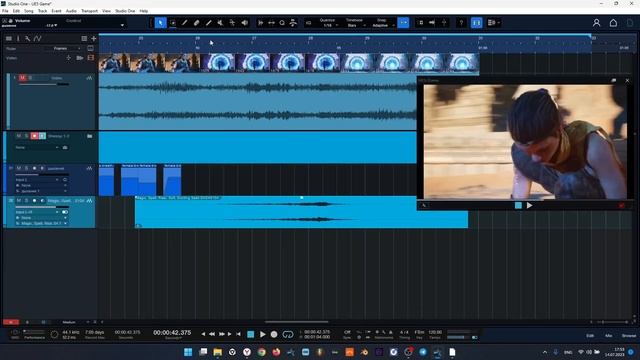Click the Zoom magnifier icon in toolbar
This screenshot has width=640, height=360.
click(282, 23)
